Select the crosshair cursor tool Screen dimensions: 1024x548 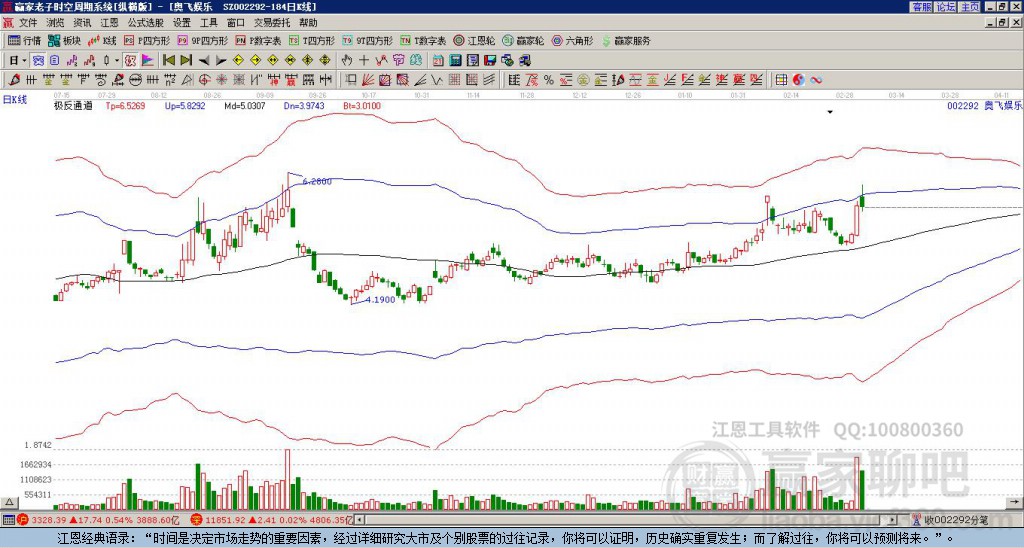click(x=364, y=60)
